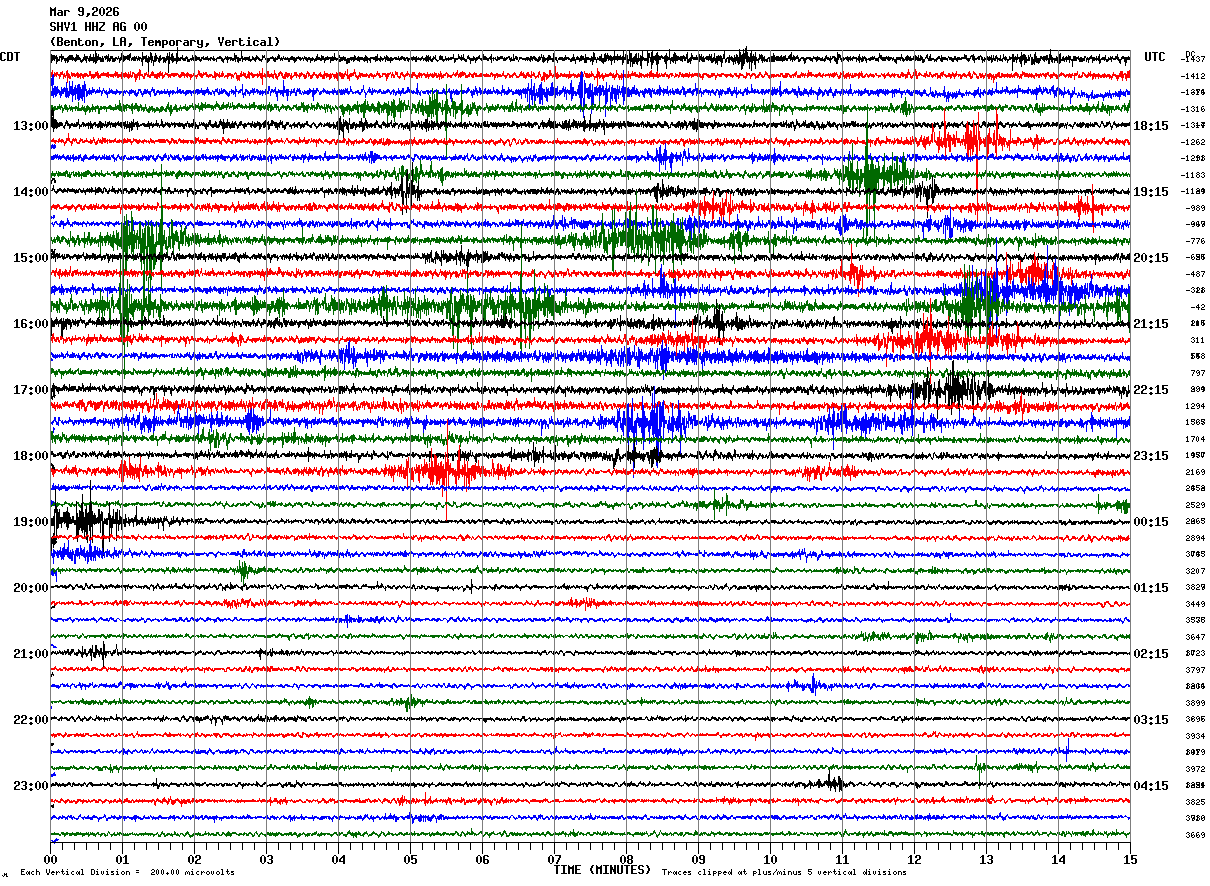Click the 03:15 UTC time label
The height and width of the screenshot is (886, 1210).
pyautogui.click(x=1151, y=720)
